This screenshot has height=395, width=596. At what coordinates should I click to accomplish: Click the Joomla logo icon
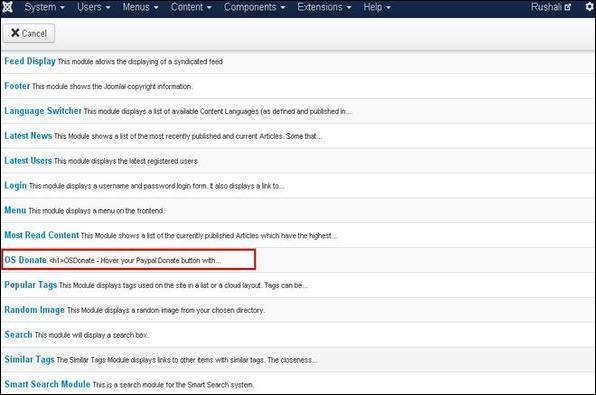tap(8, 7)
